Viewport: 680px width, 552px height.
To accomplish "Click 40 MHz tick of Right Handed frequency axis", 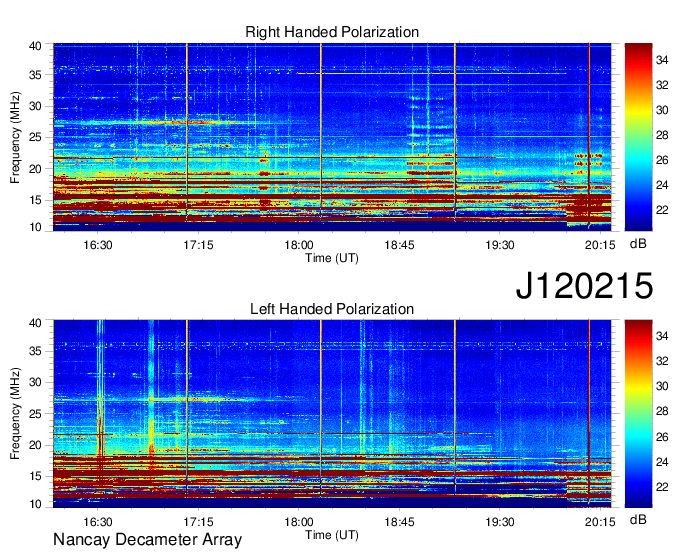I will point(36,46).
